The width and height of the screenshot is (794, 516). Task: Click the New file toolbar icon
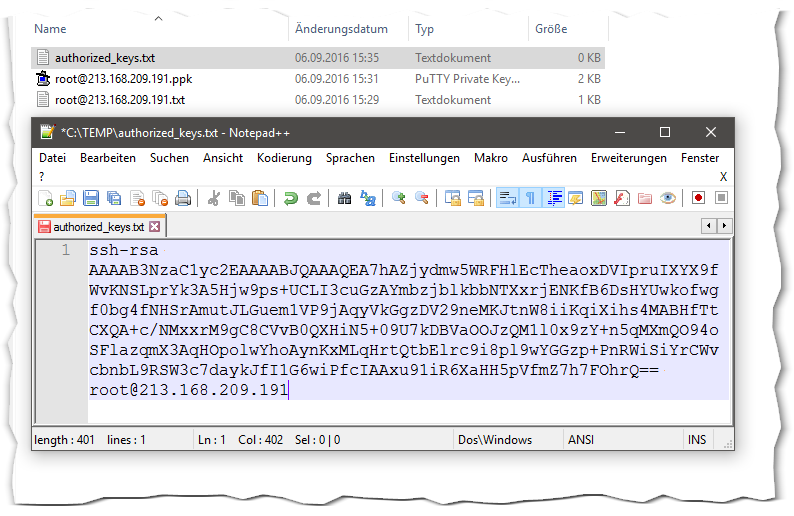tap(45, 198)
